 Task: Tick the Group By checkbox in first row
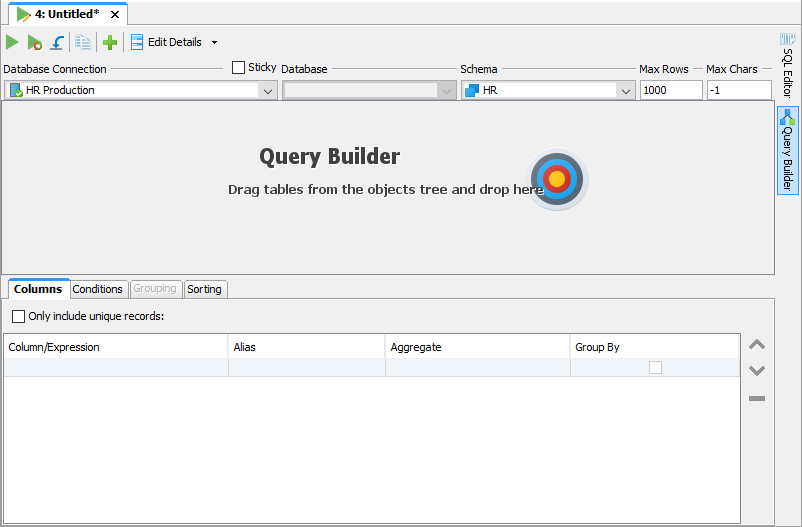pos(655,367)
